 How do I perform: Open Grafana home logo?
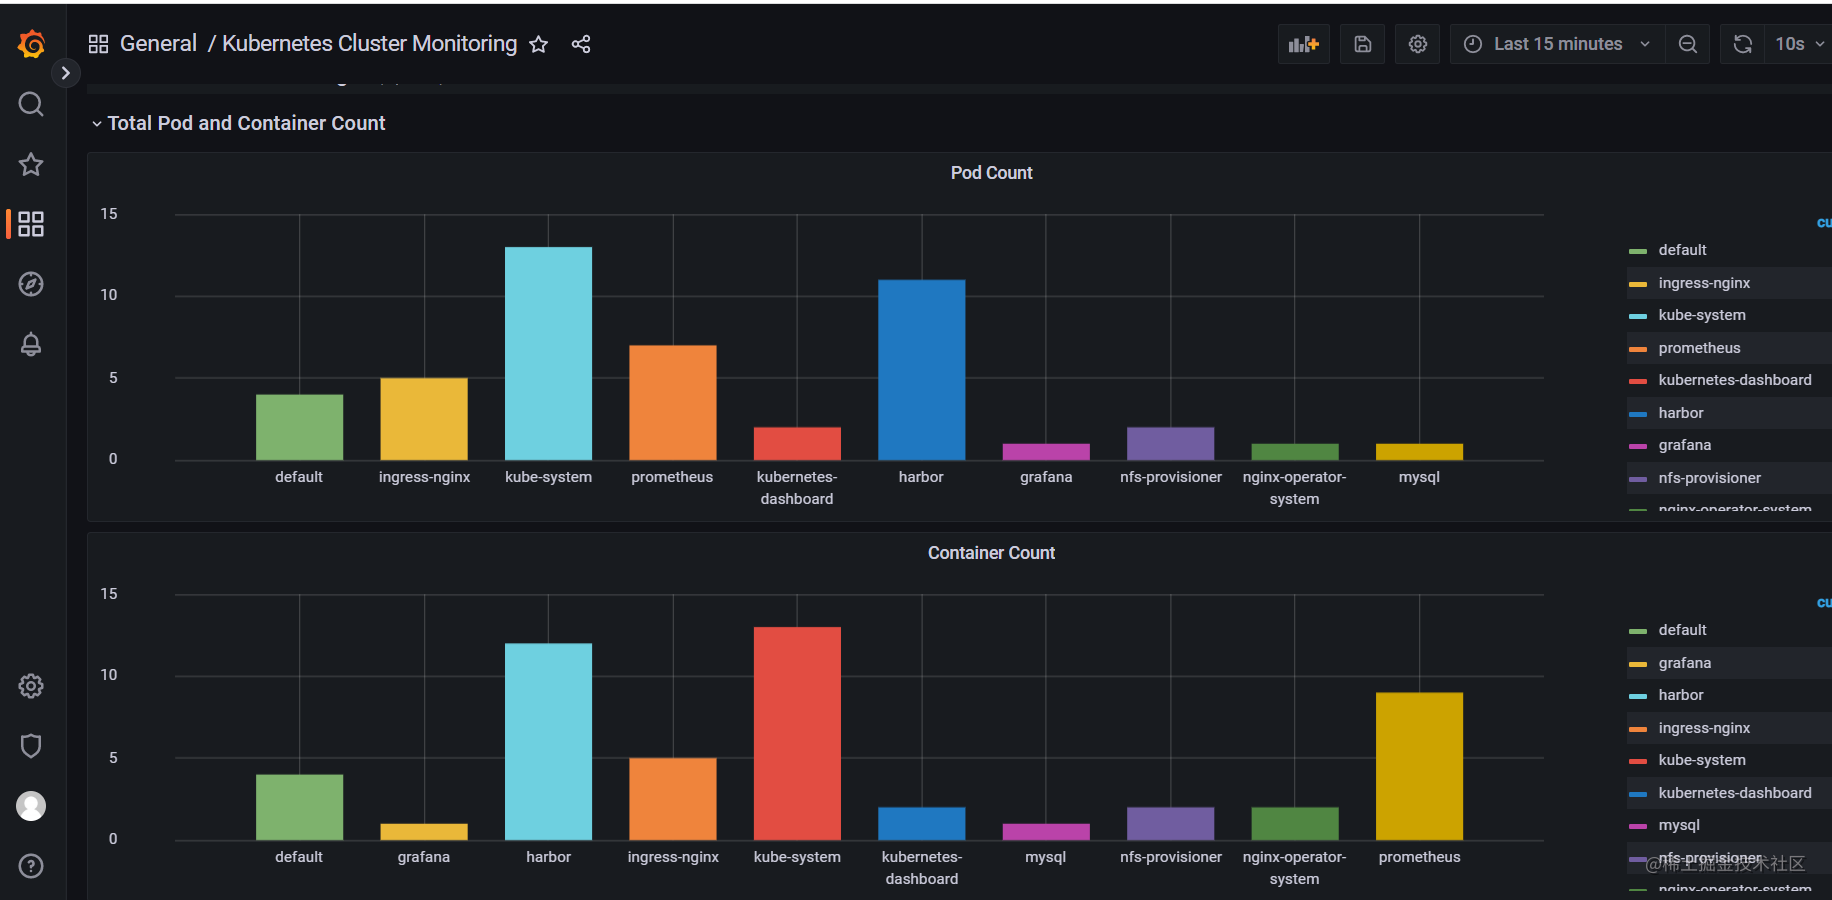click(x=32, y=44)
